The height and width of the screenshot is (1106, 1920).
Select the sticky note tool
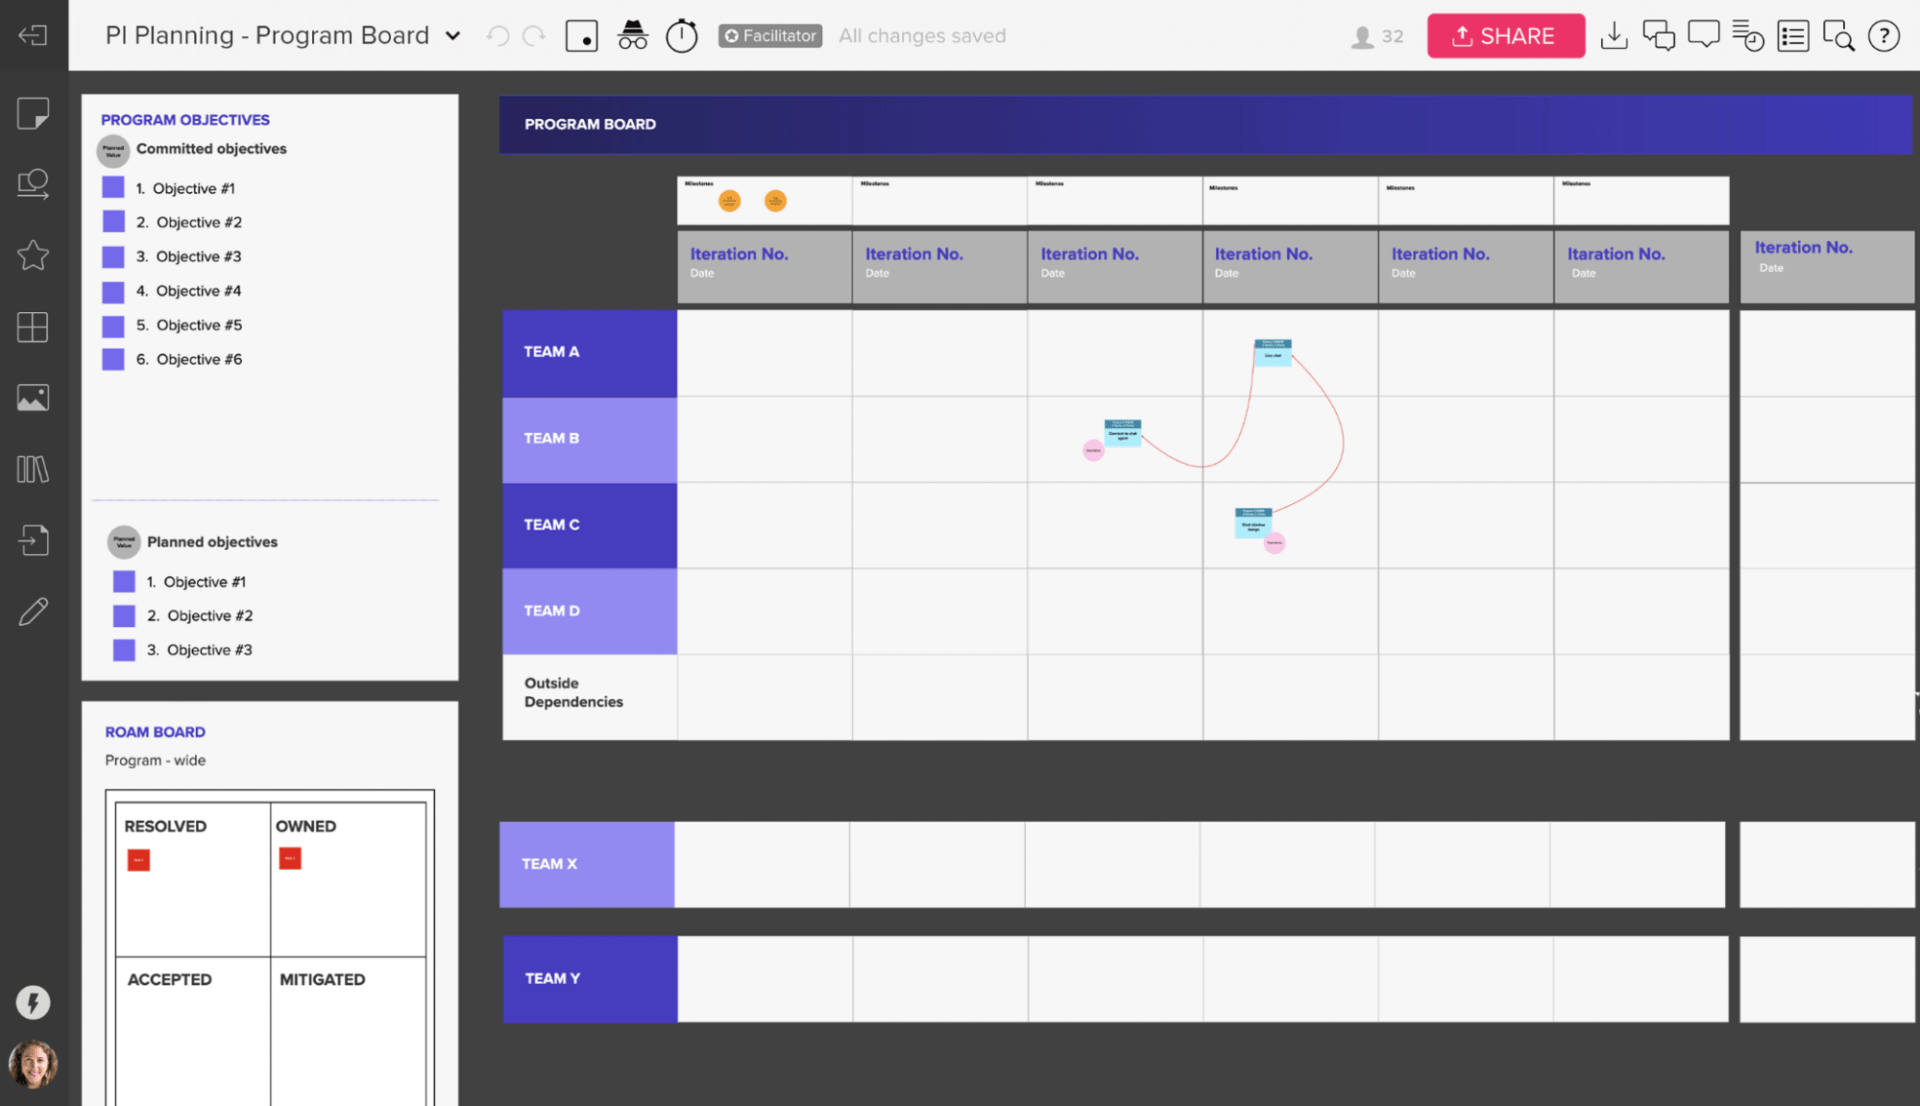coord(33,113)
